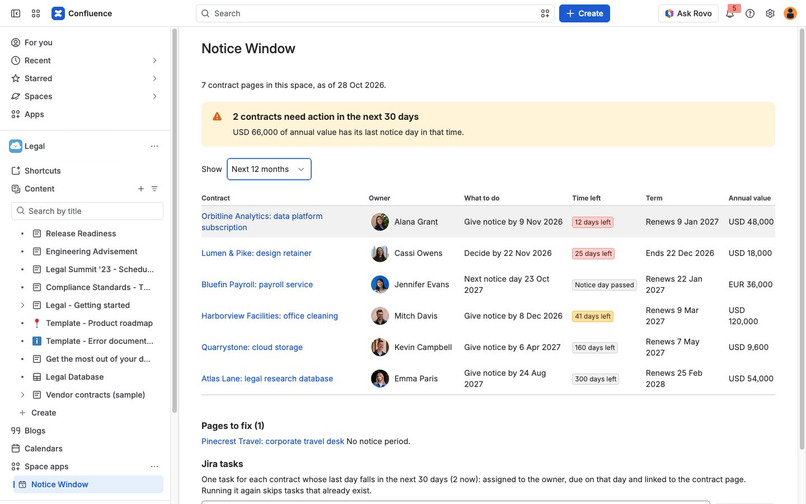Open Space apps section
Image resolution: width=806 pixels, height=504 pixels.
tap(46, 467)
